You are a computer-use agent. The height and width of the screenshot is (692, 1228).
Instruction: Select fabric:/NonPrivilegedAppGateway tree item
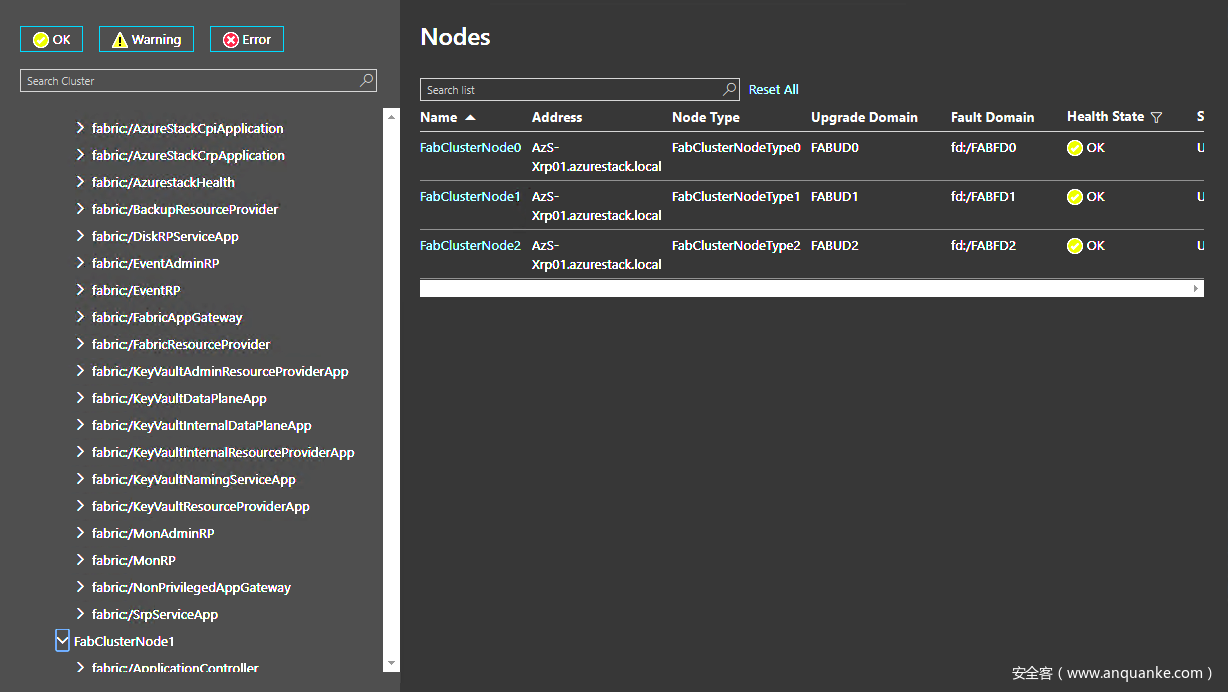click(191, 587)
